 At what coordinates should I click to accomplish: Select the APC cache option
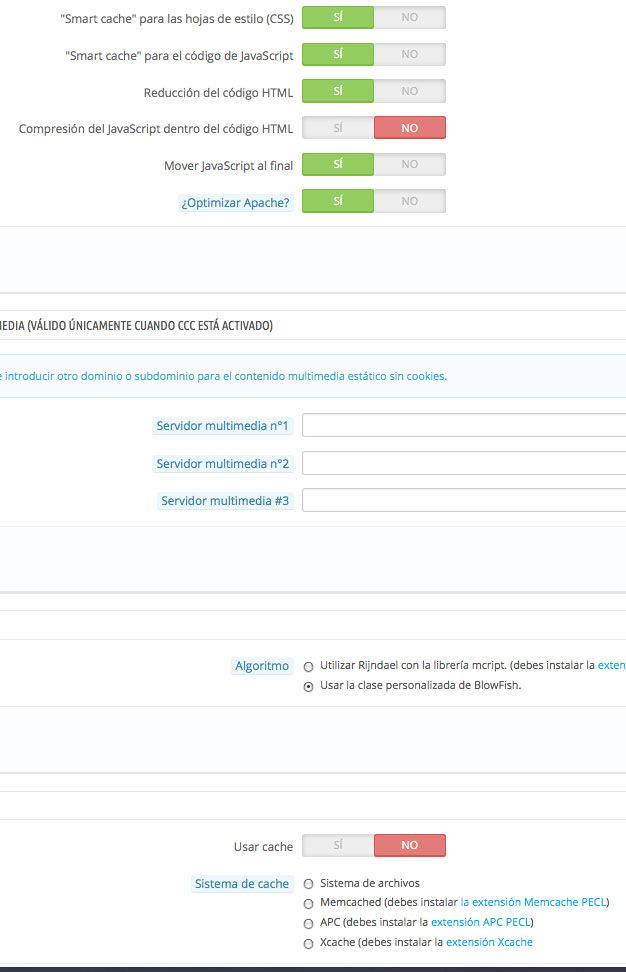(308, 924)
